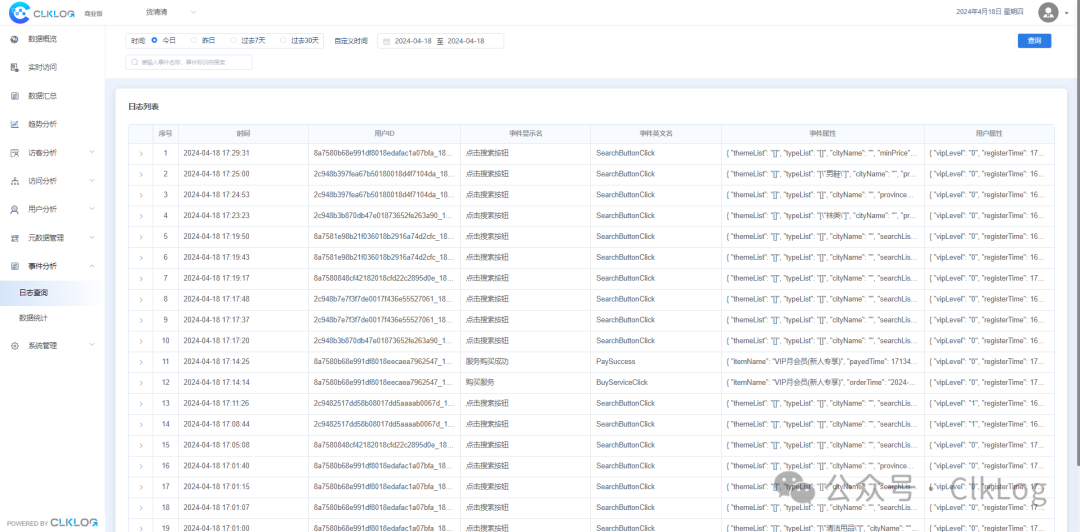Select the 过去7天 radio button

pos(233,41)
